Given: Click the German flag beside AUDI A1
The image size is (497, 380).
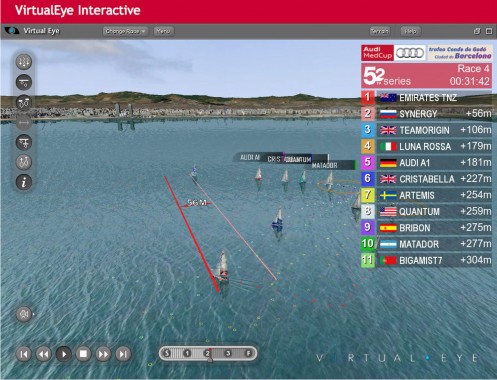Looking at the screenshot, I should tap(388, 163).
